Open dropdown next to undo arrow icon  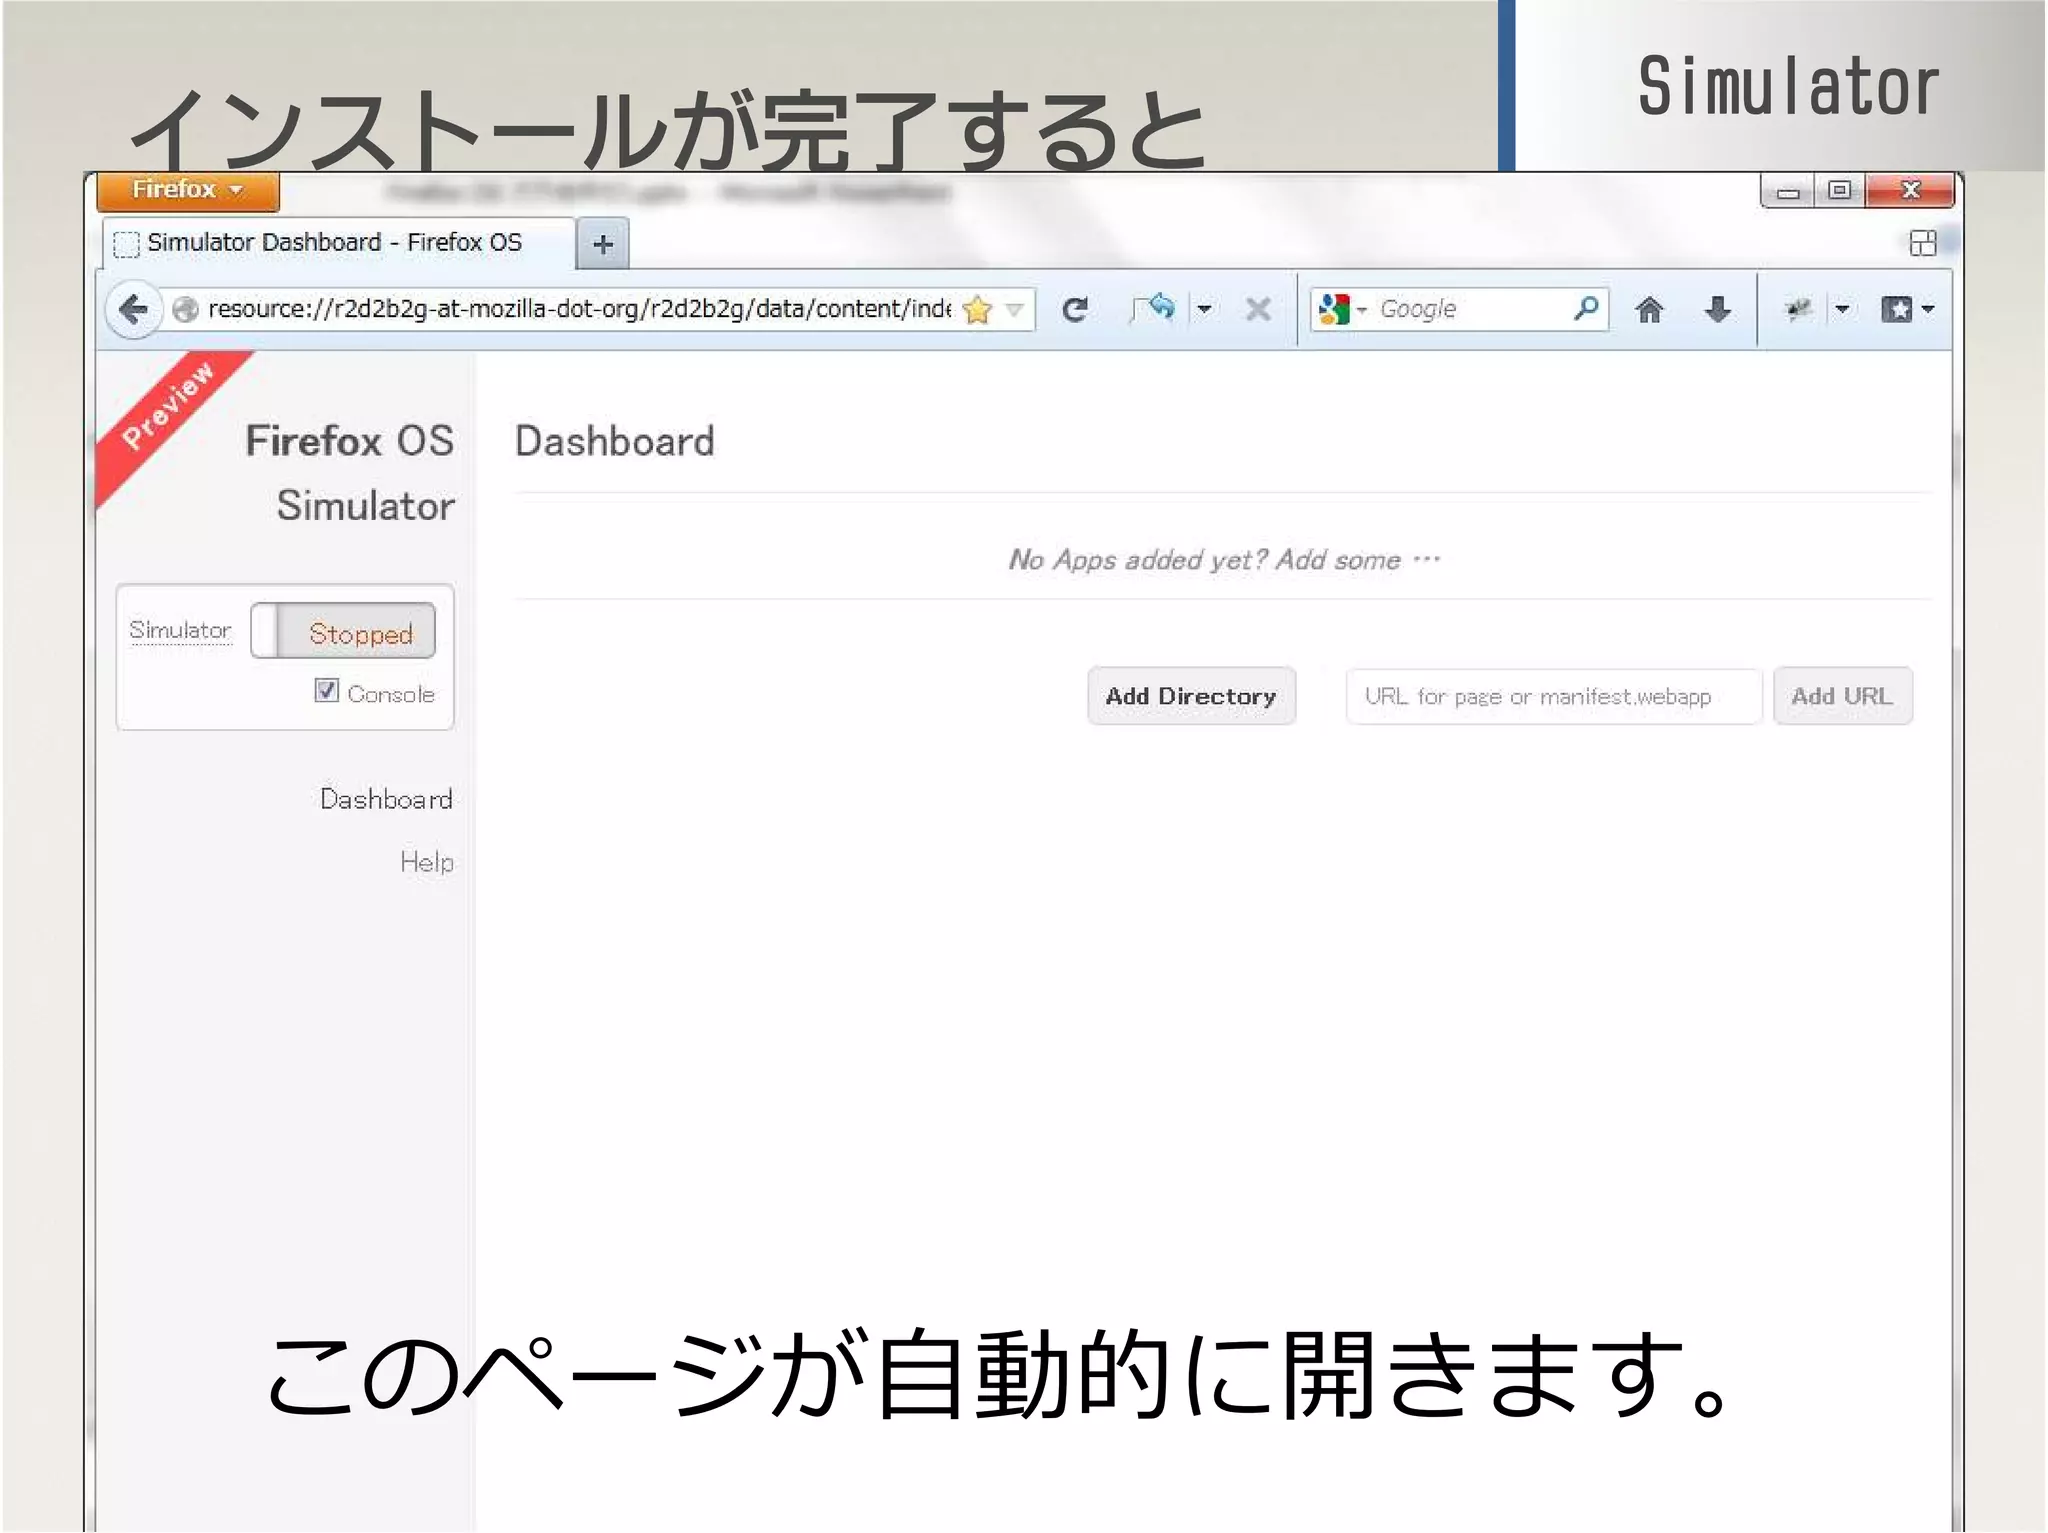pyautogui.click(x=1205, y=309)
